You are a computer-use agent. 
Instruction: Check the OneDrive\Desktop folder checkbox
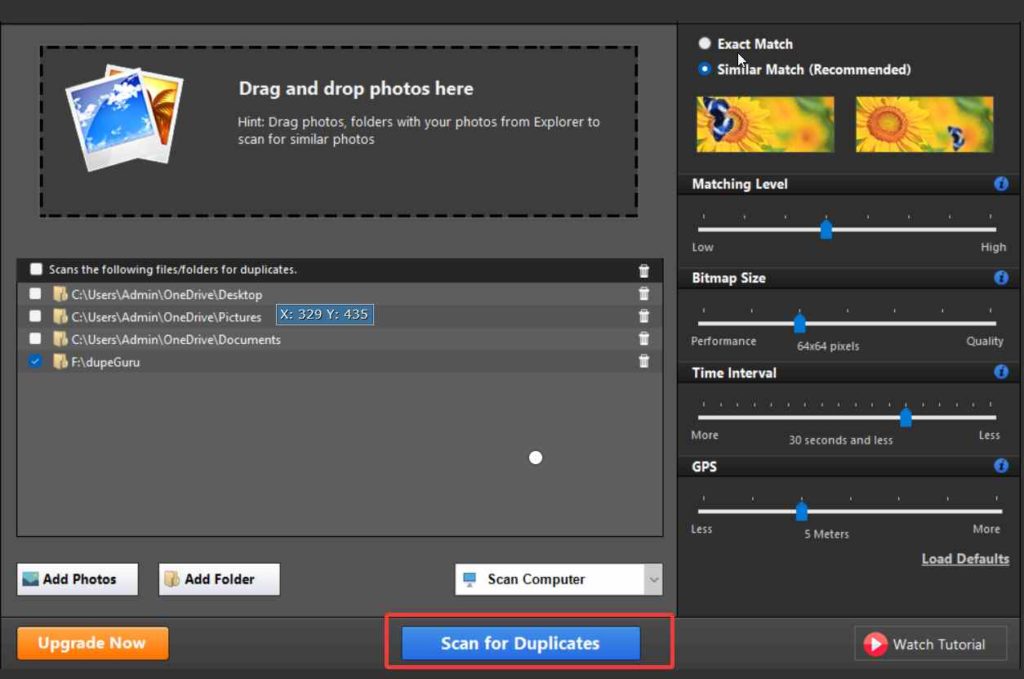point(35,294)
